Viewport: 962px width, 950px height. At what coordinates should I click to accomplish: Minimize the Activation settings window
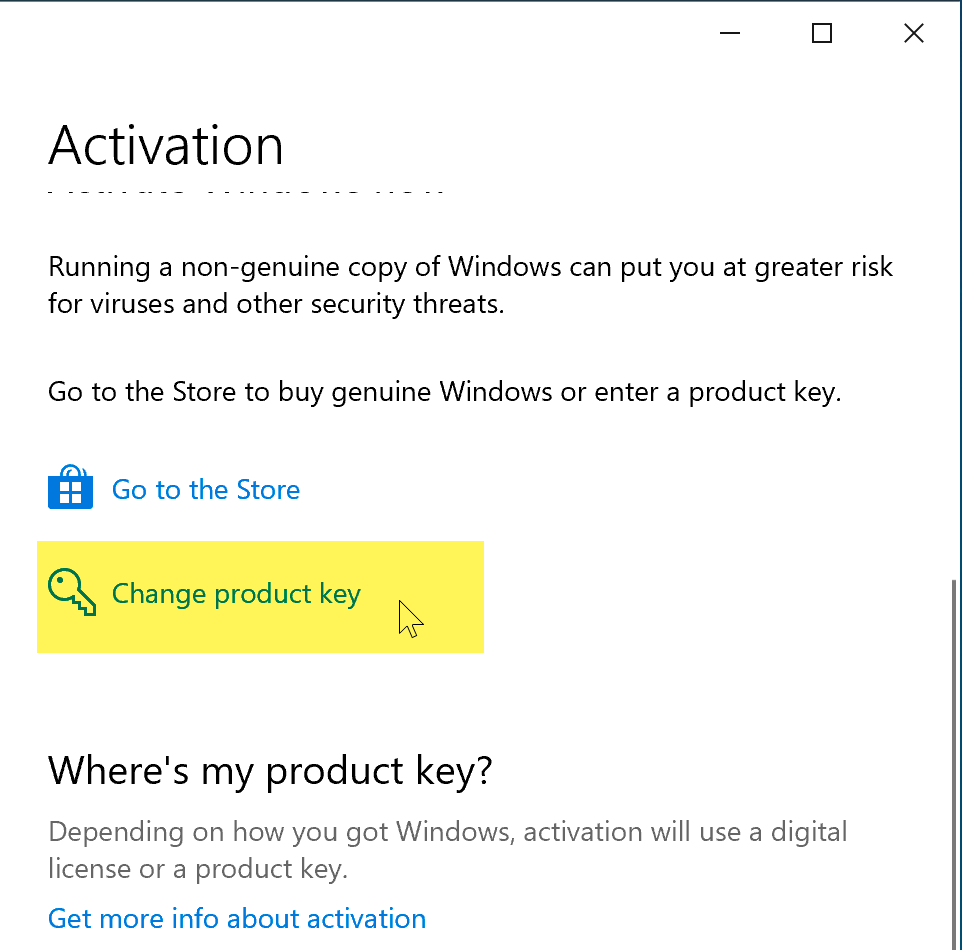coord(730,33)
